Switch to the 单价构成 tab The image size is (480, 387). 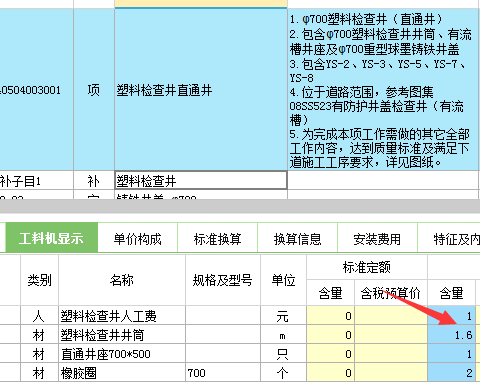pyautogui.click(x=137, y=238)
